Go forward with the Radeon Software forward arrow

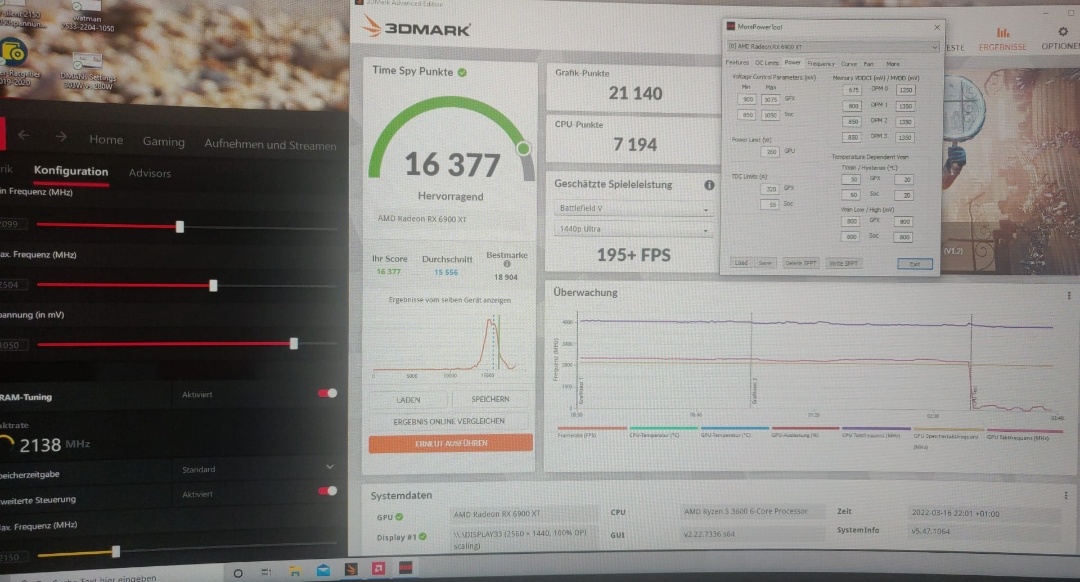pyautogui.click(x=61, y=136)
